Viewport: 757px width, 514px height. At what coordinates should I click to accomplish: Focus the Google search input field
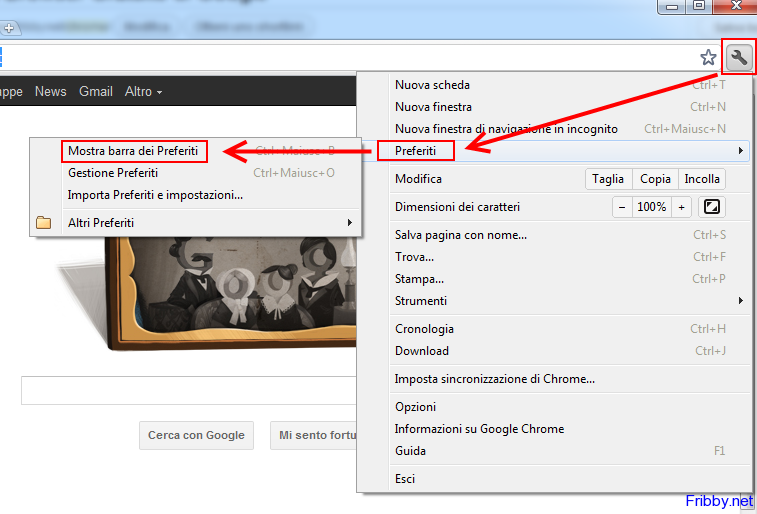189,390
